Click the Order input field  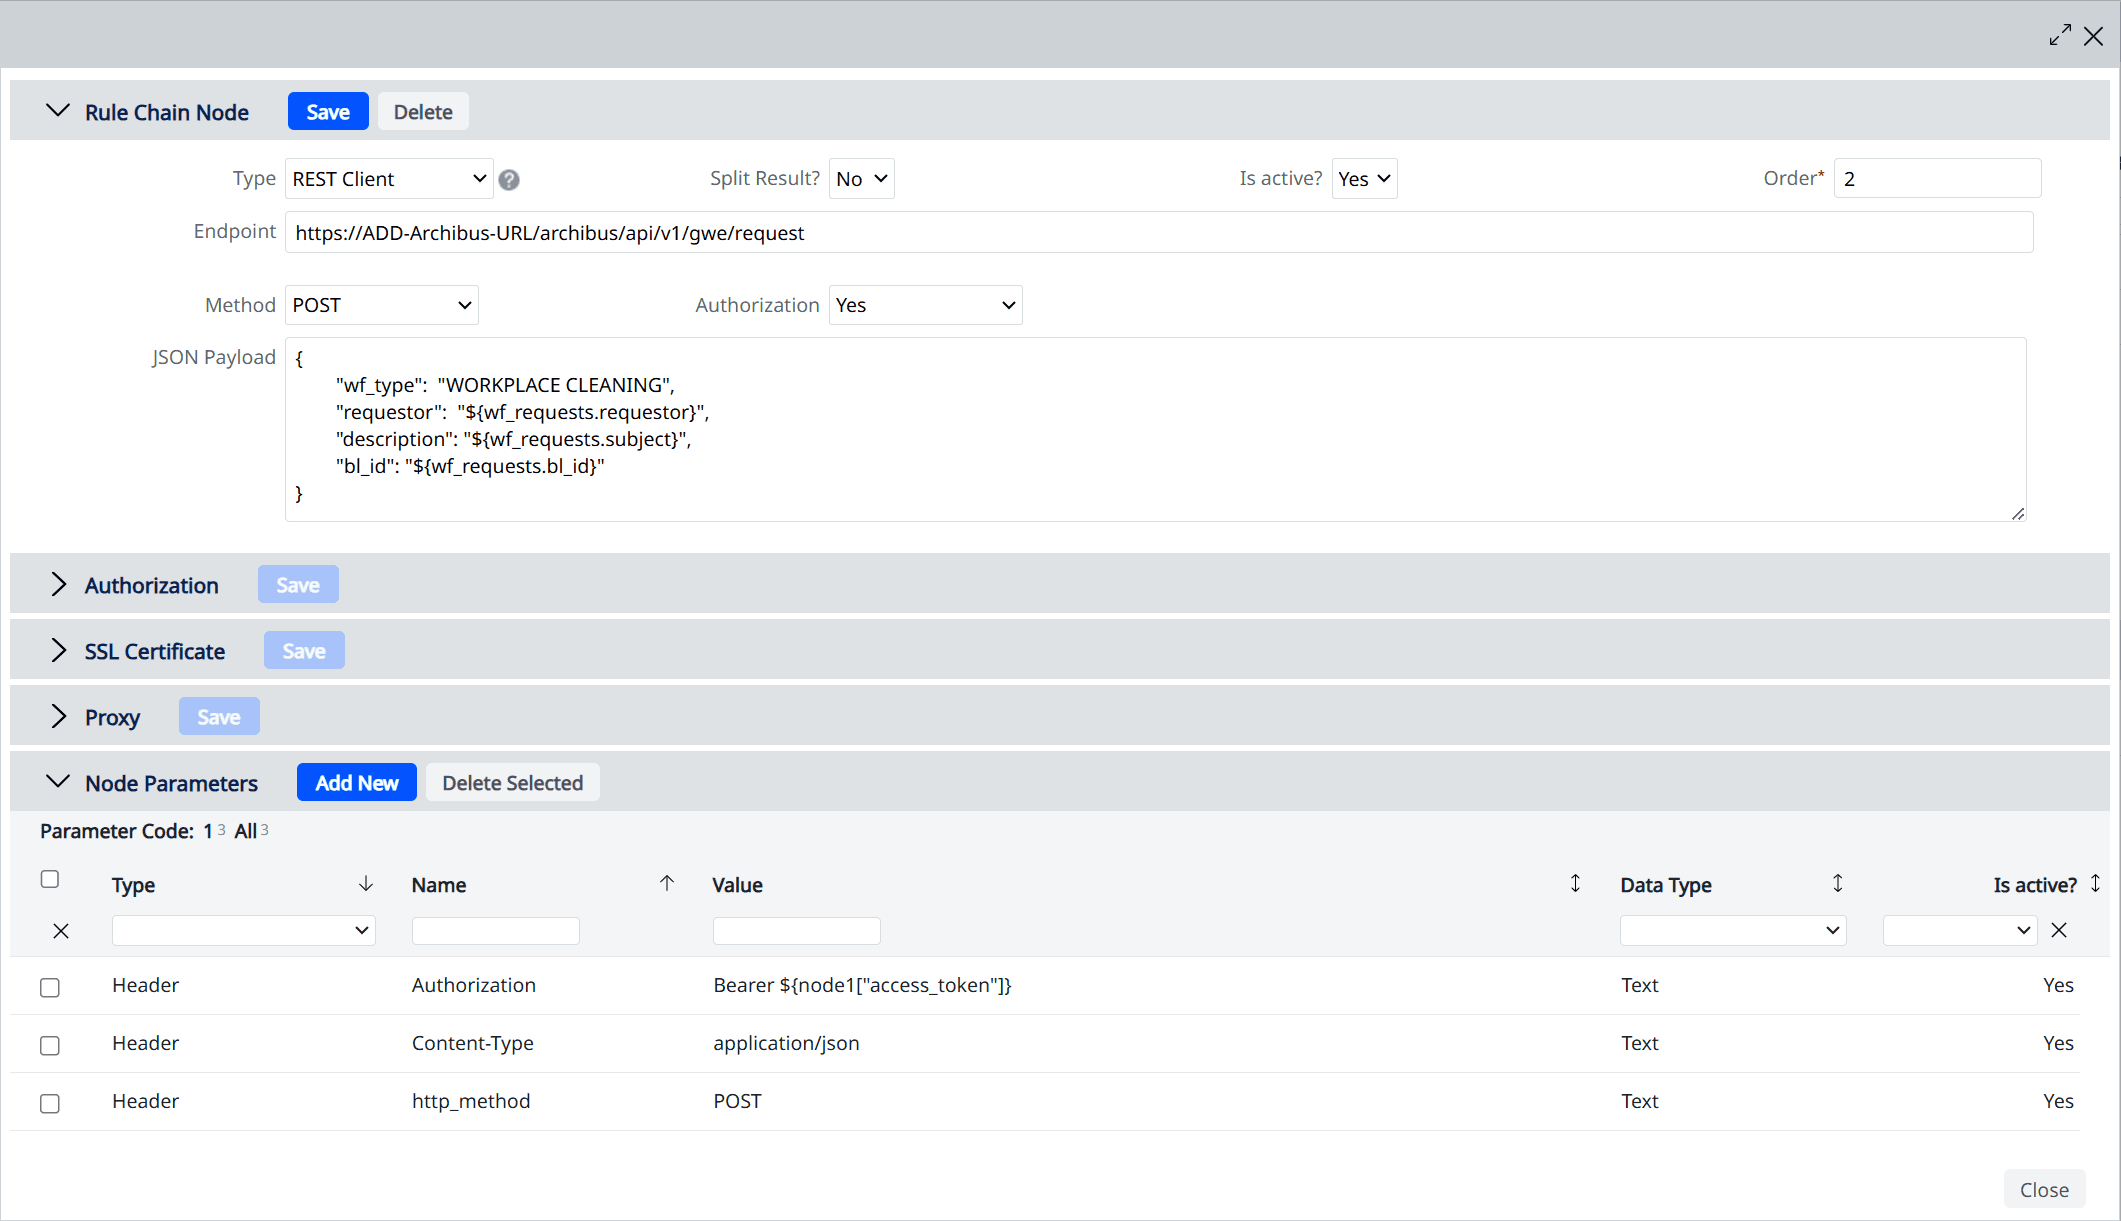point(1937,179)
